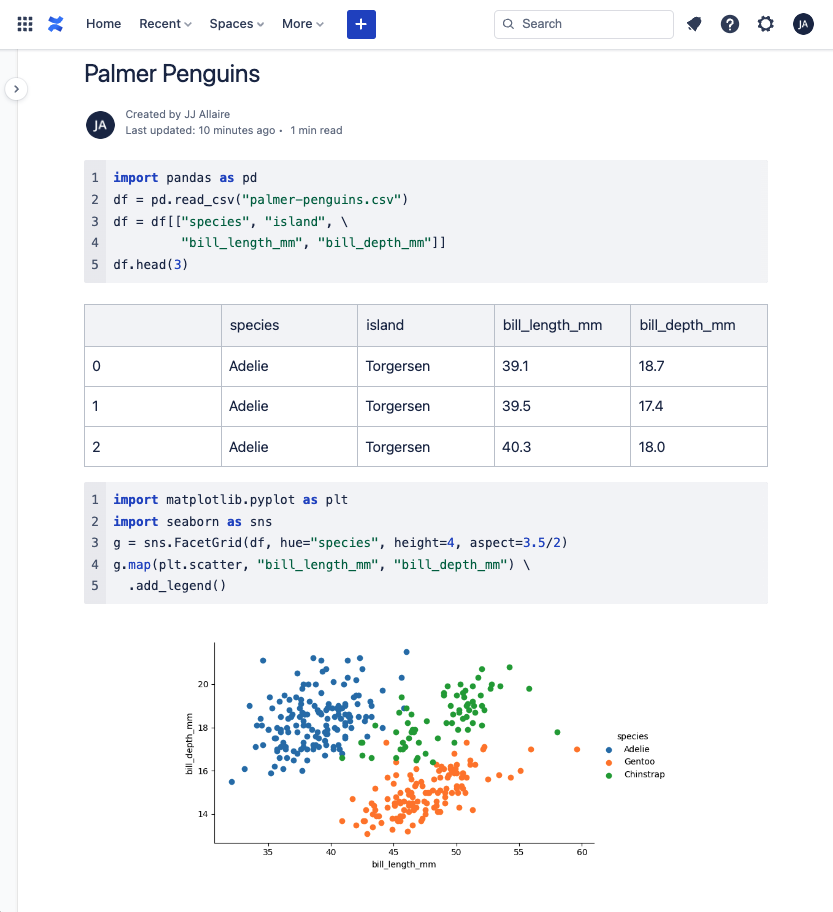Click the Palmer Penguins page title
This screenshot has width=833, height=912.
coord(172,73)
